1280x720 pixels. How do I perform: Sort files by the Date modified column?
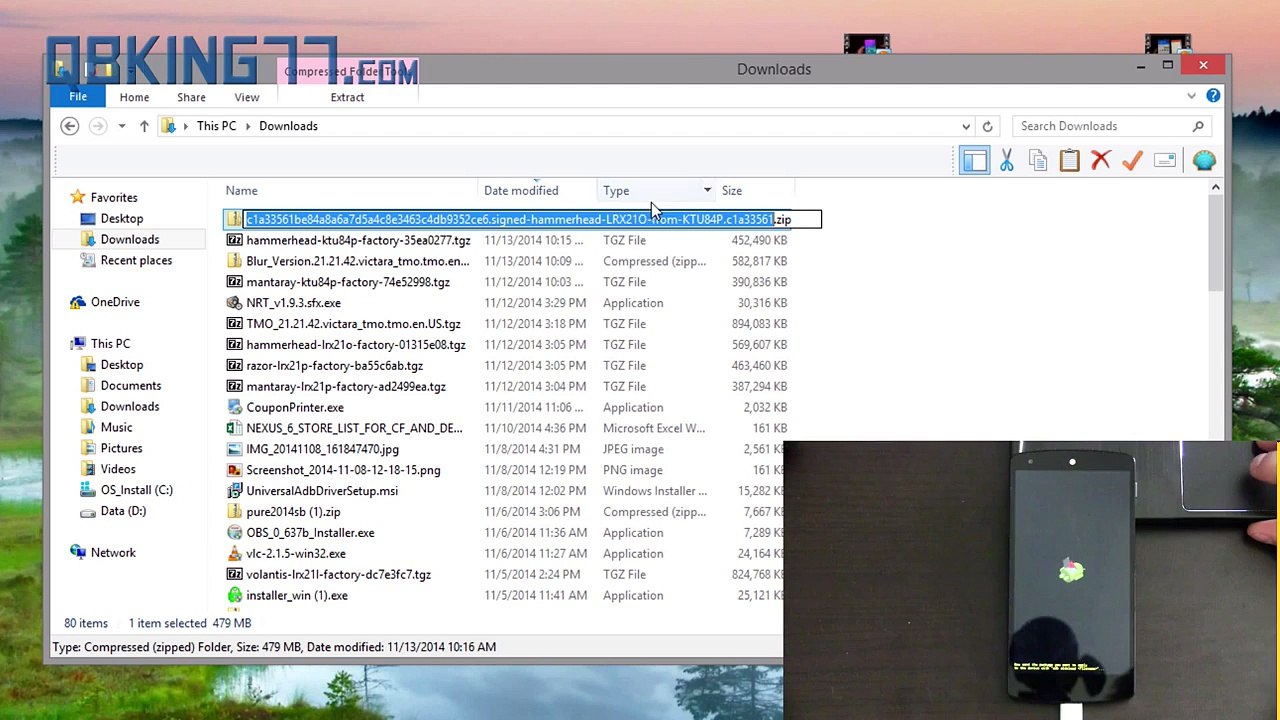(521, 191)
